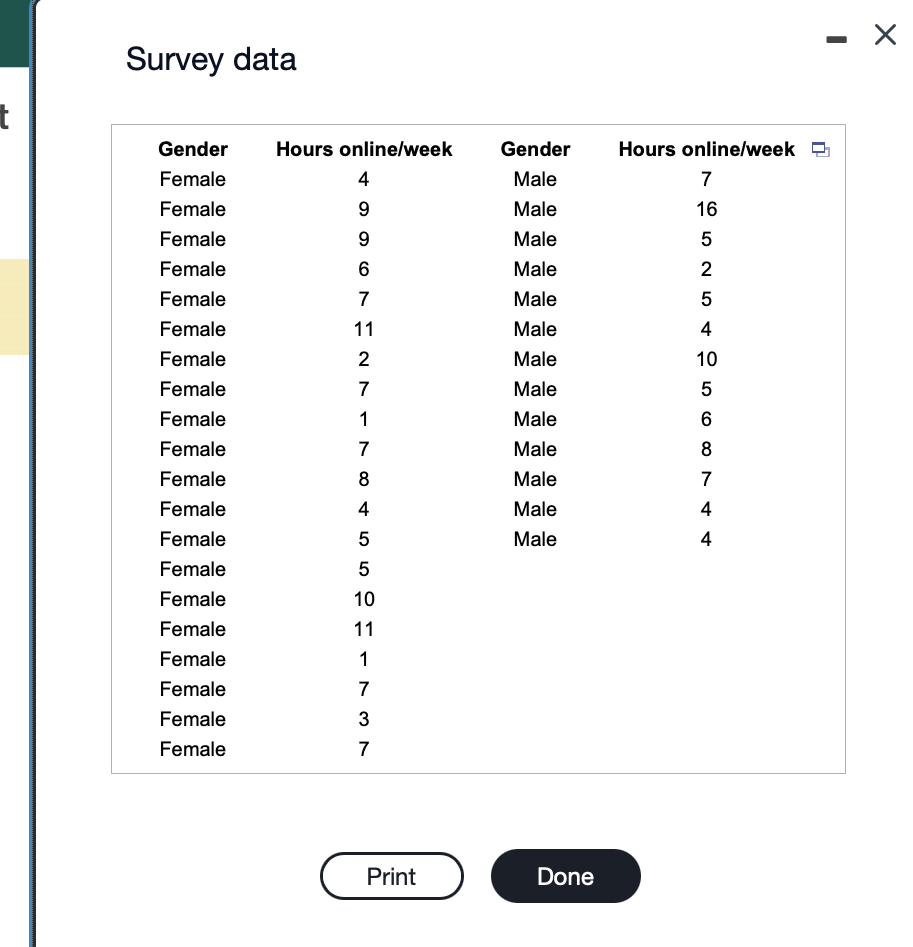913x947 pixels.
Task: Click the first Male row entry
Action: click(x=535, y=179)
